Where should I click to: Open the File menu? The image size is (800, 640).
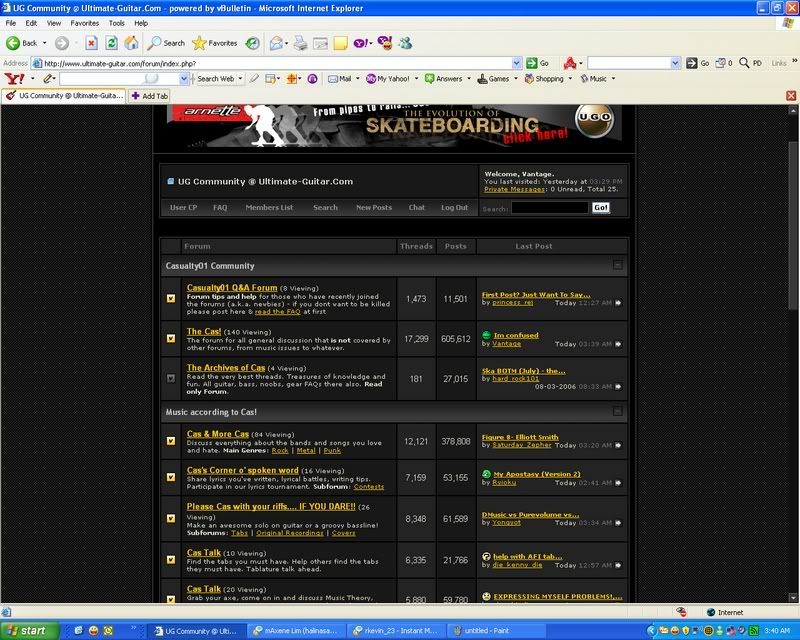[11, 23]
